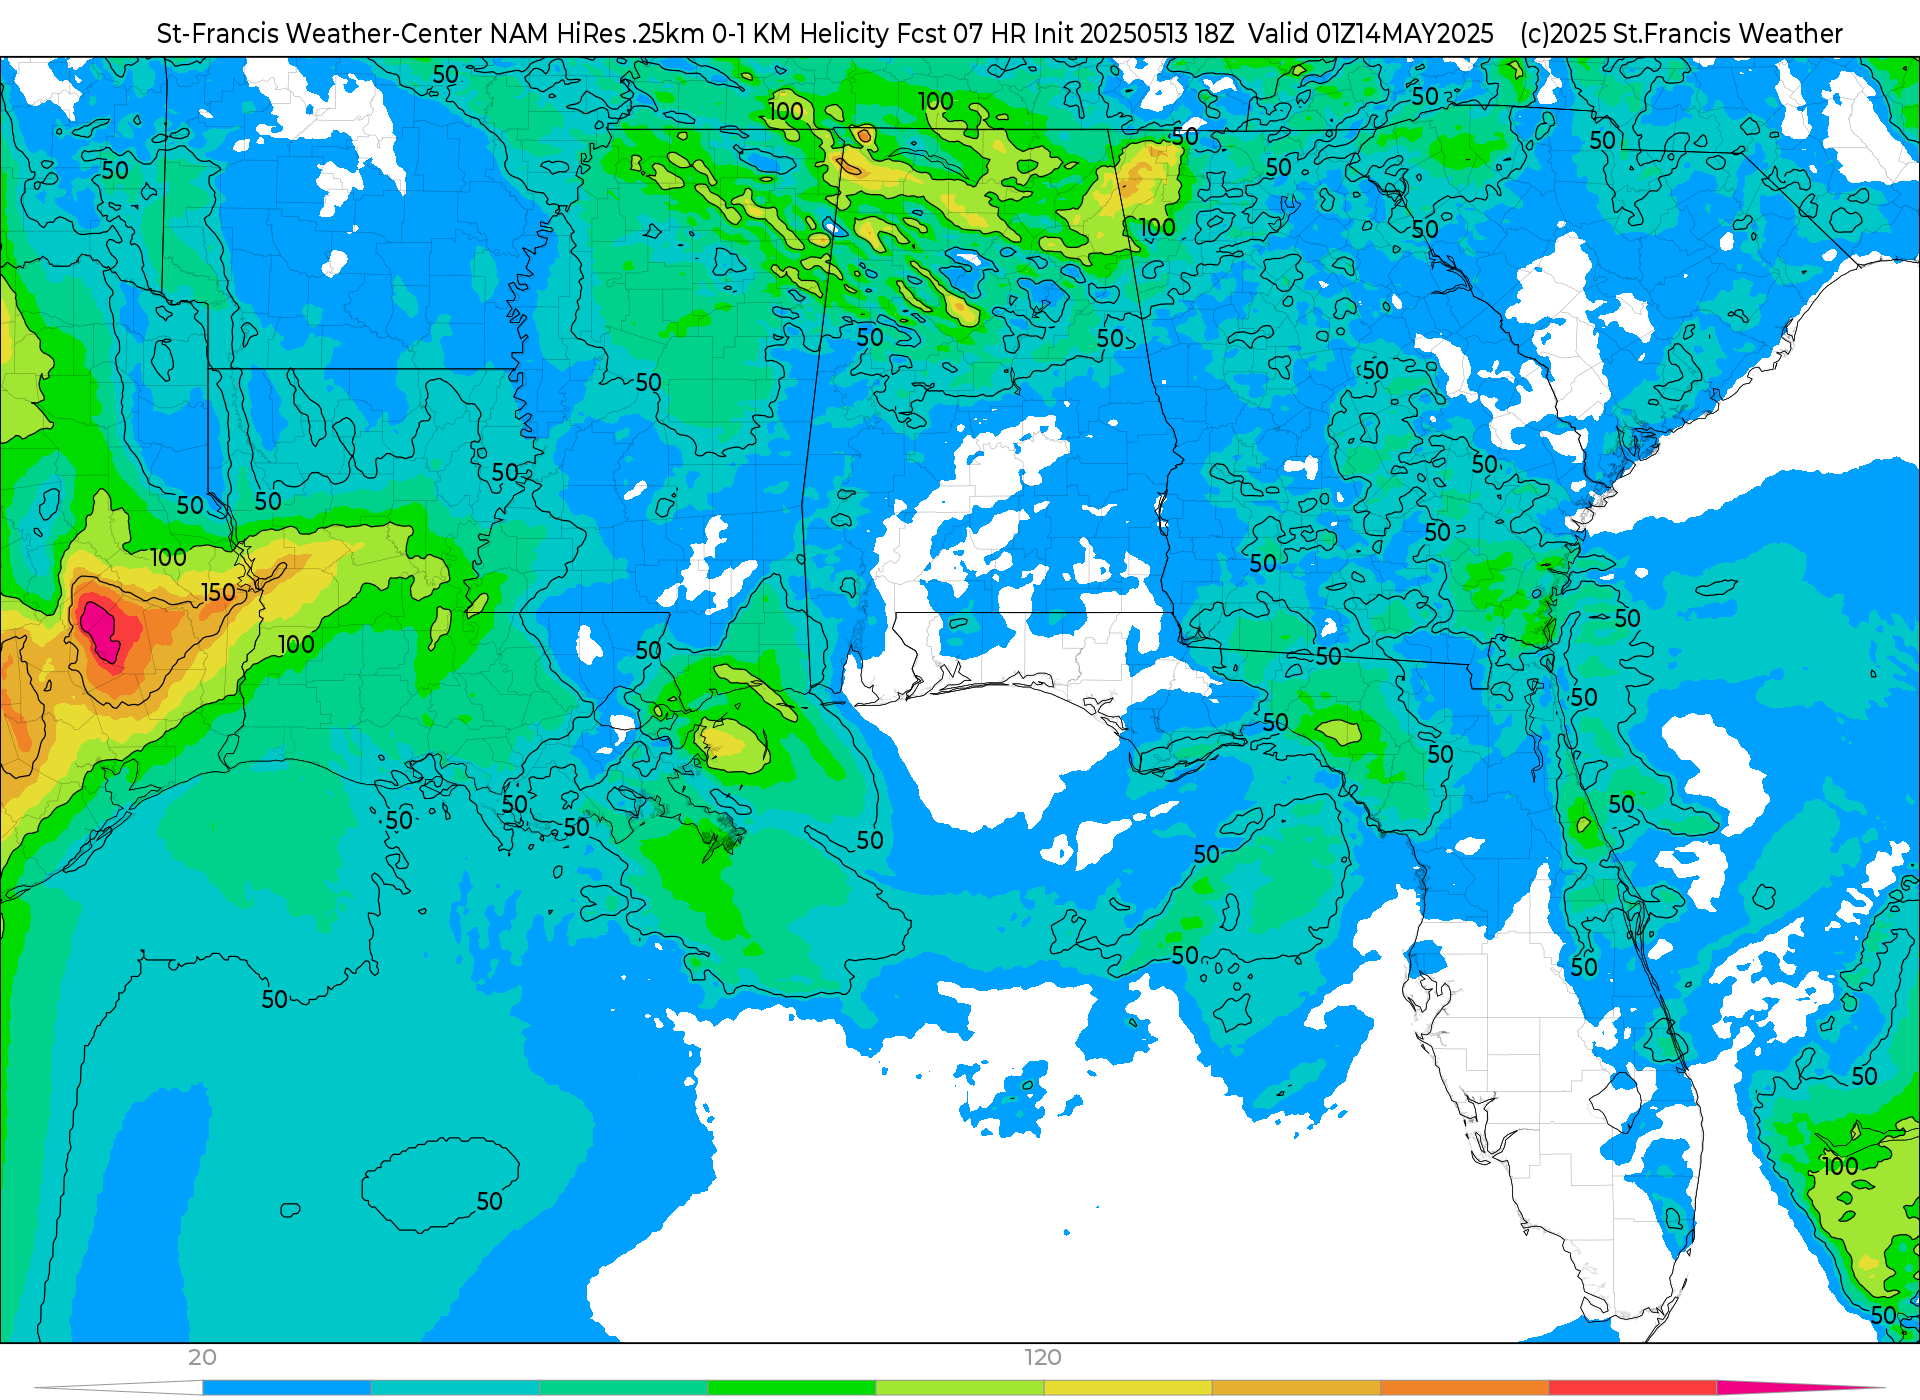1920x1400 pixels.
Task: Click the magenta arrow end of the color bar
Action: 1800,1388
